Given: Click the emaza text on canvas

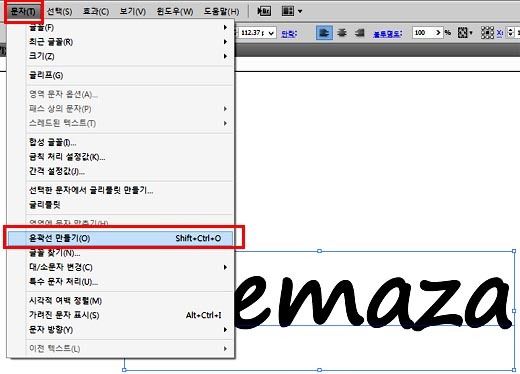Looking at the screenshot, I should [x=373, y=302].
